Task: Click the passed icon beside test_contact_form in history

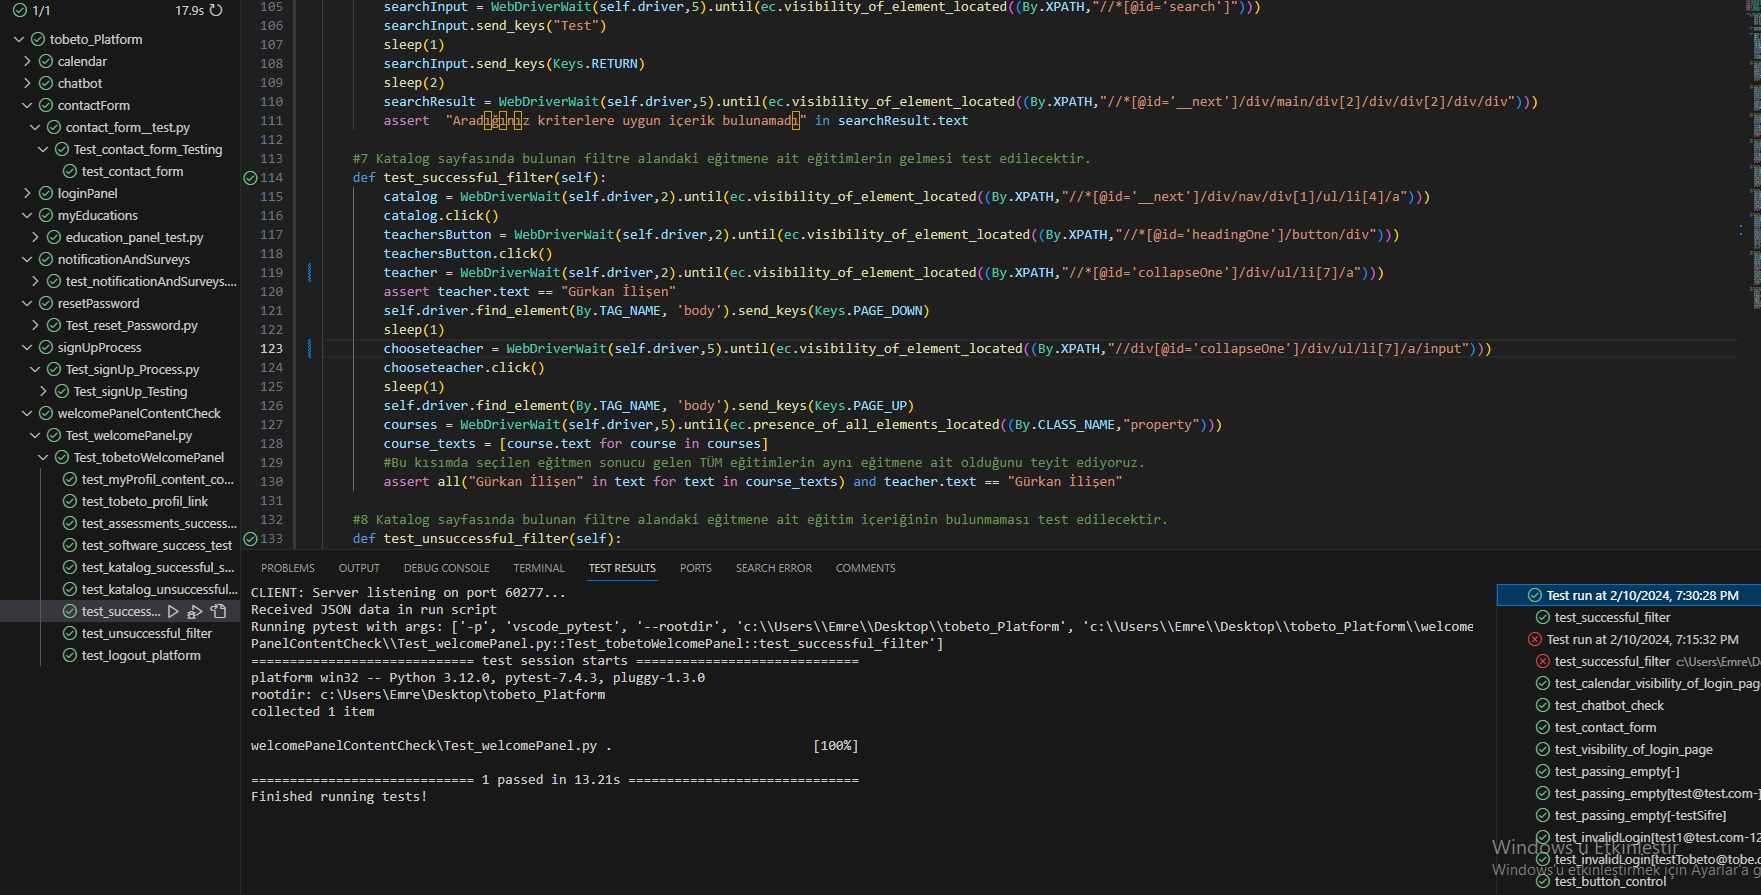Action: (x=1543, y=727)
